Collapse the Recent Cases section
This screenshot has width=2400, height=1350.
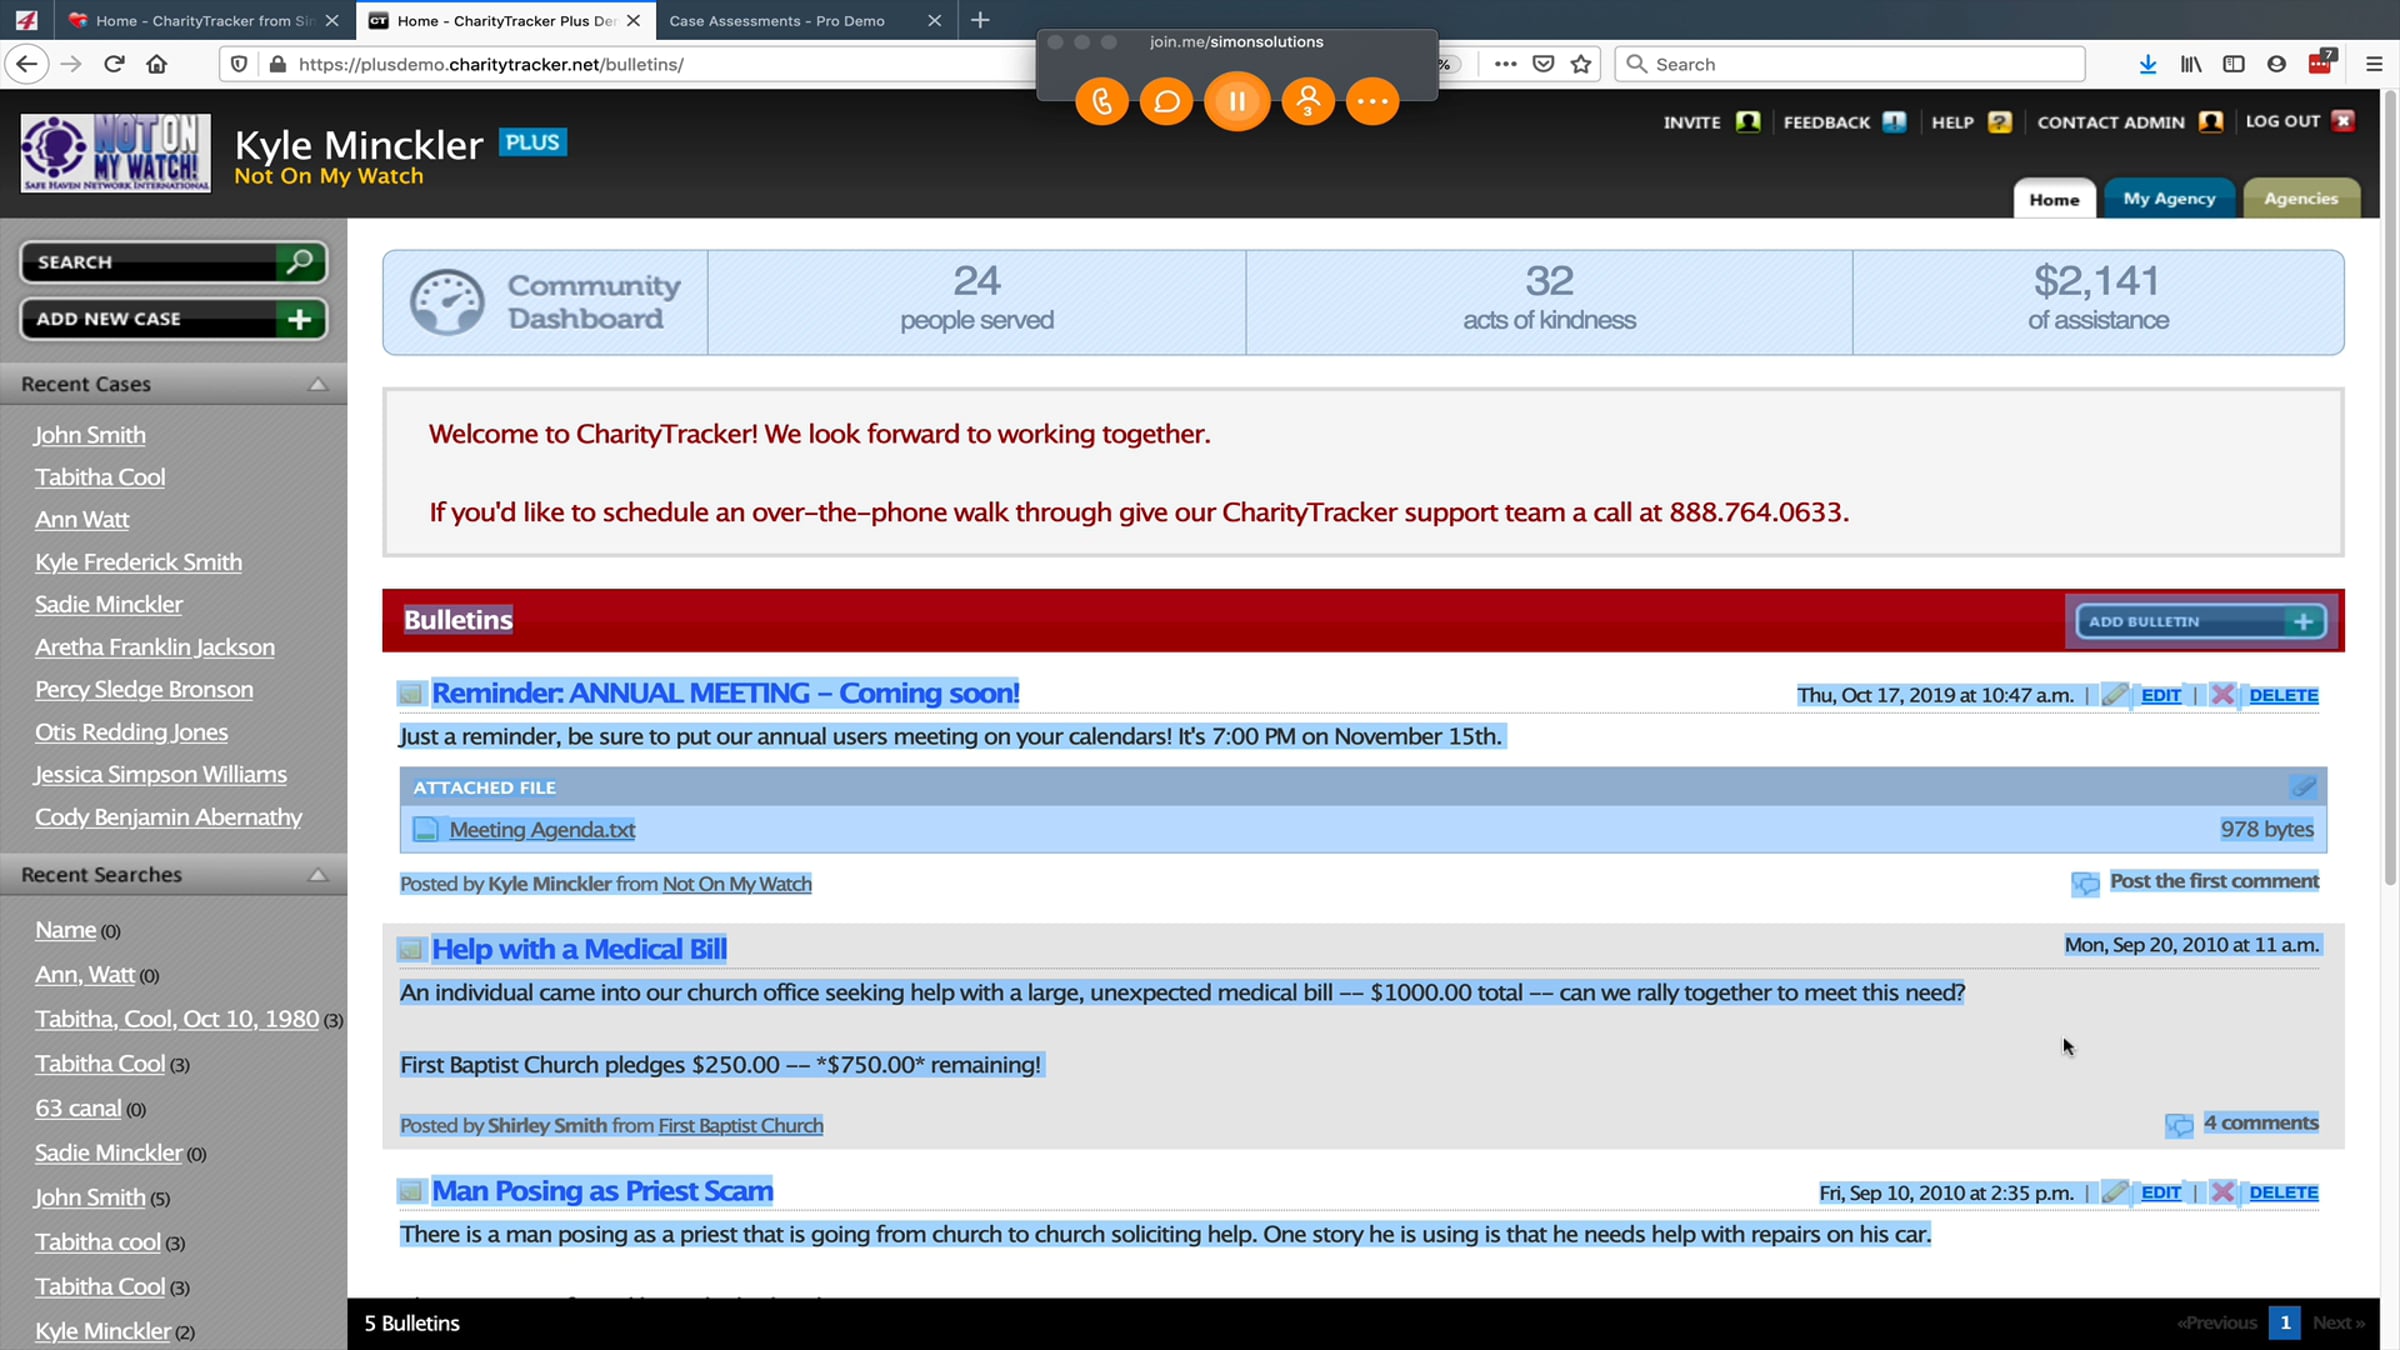pyautogui.click(x=318, y=384)
